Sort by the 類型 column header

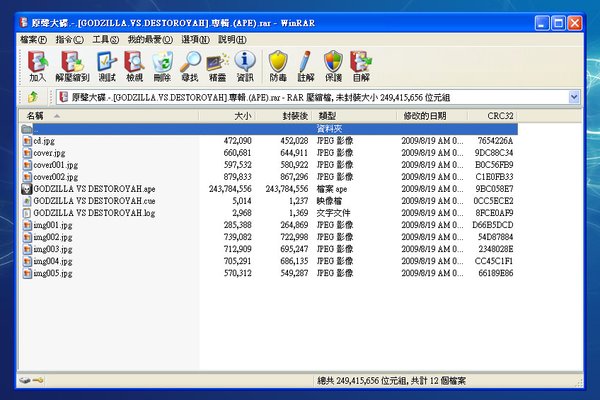[354, 116]
